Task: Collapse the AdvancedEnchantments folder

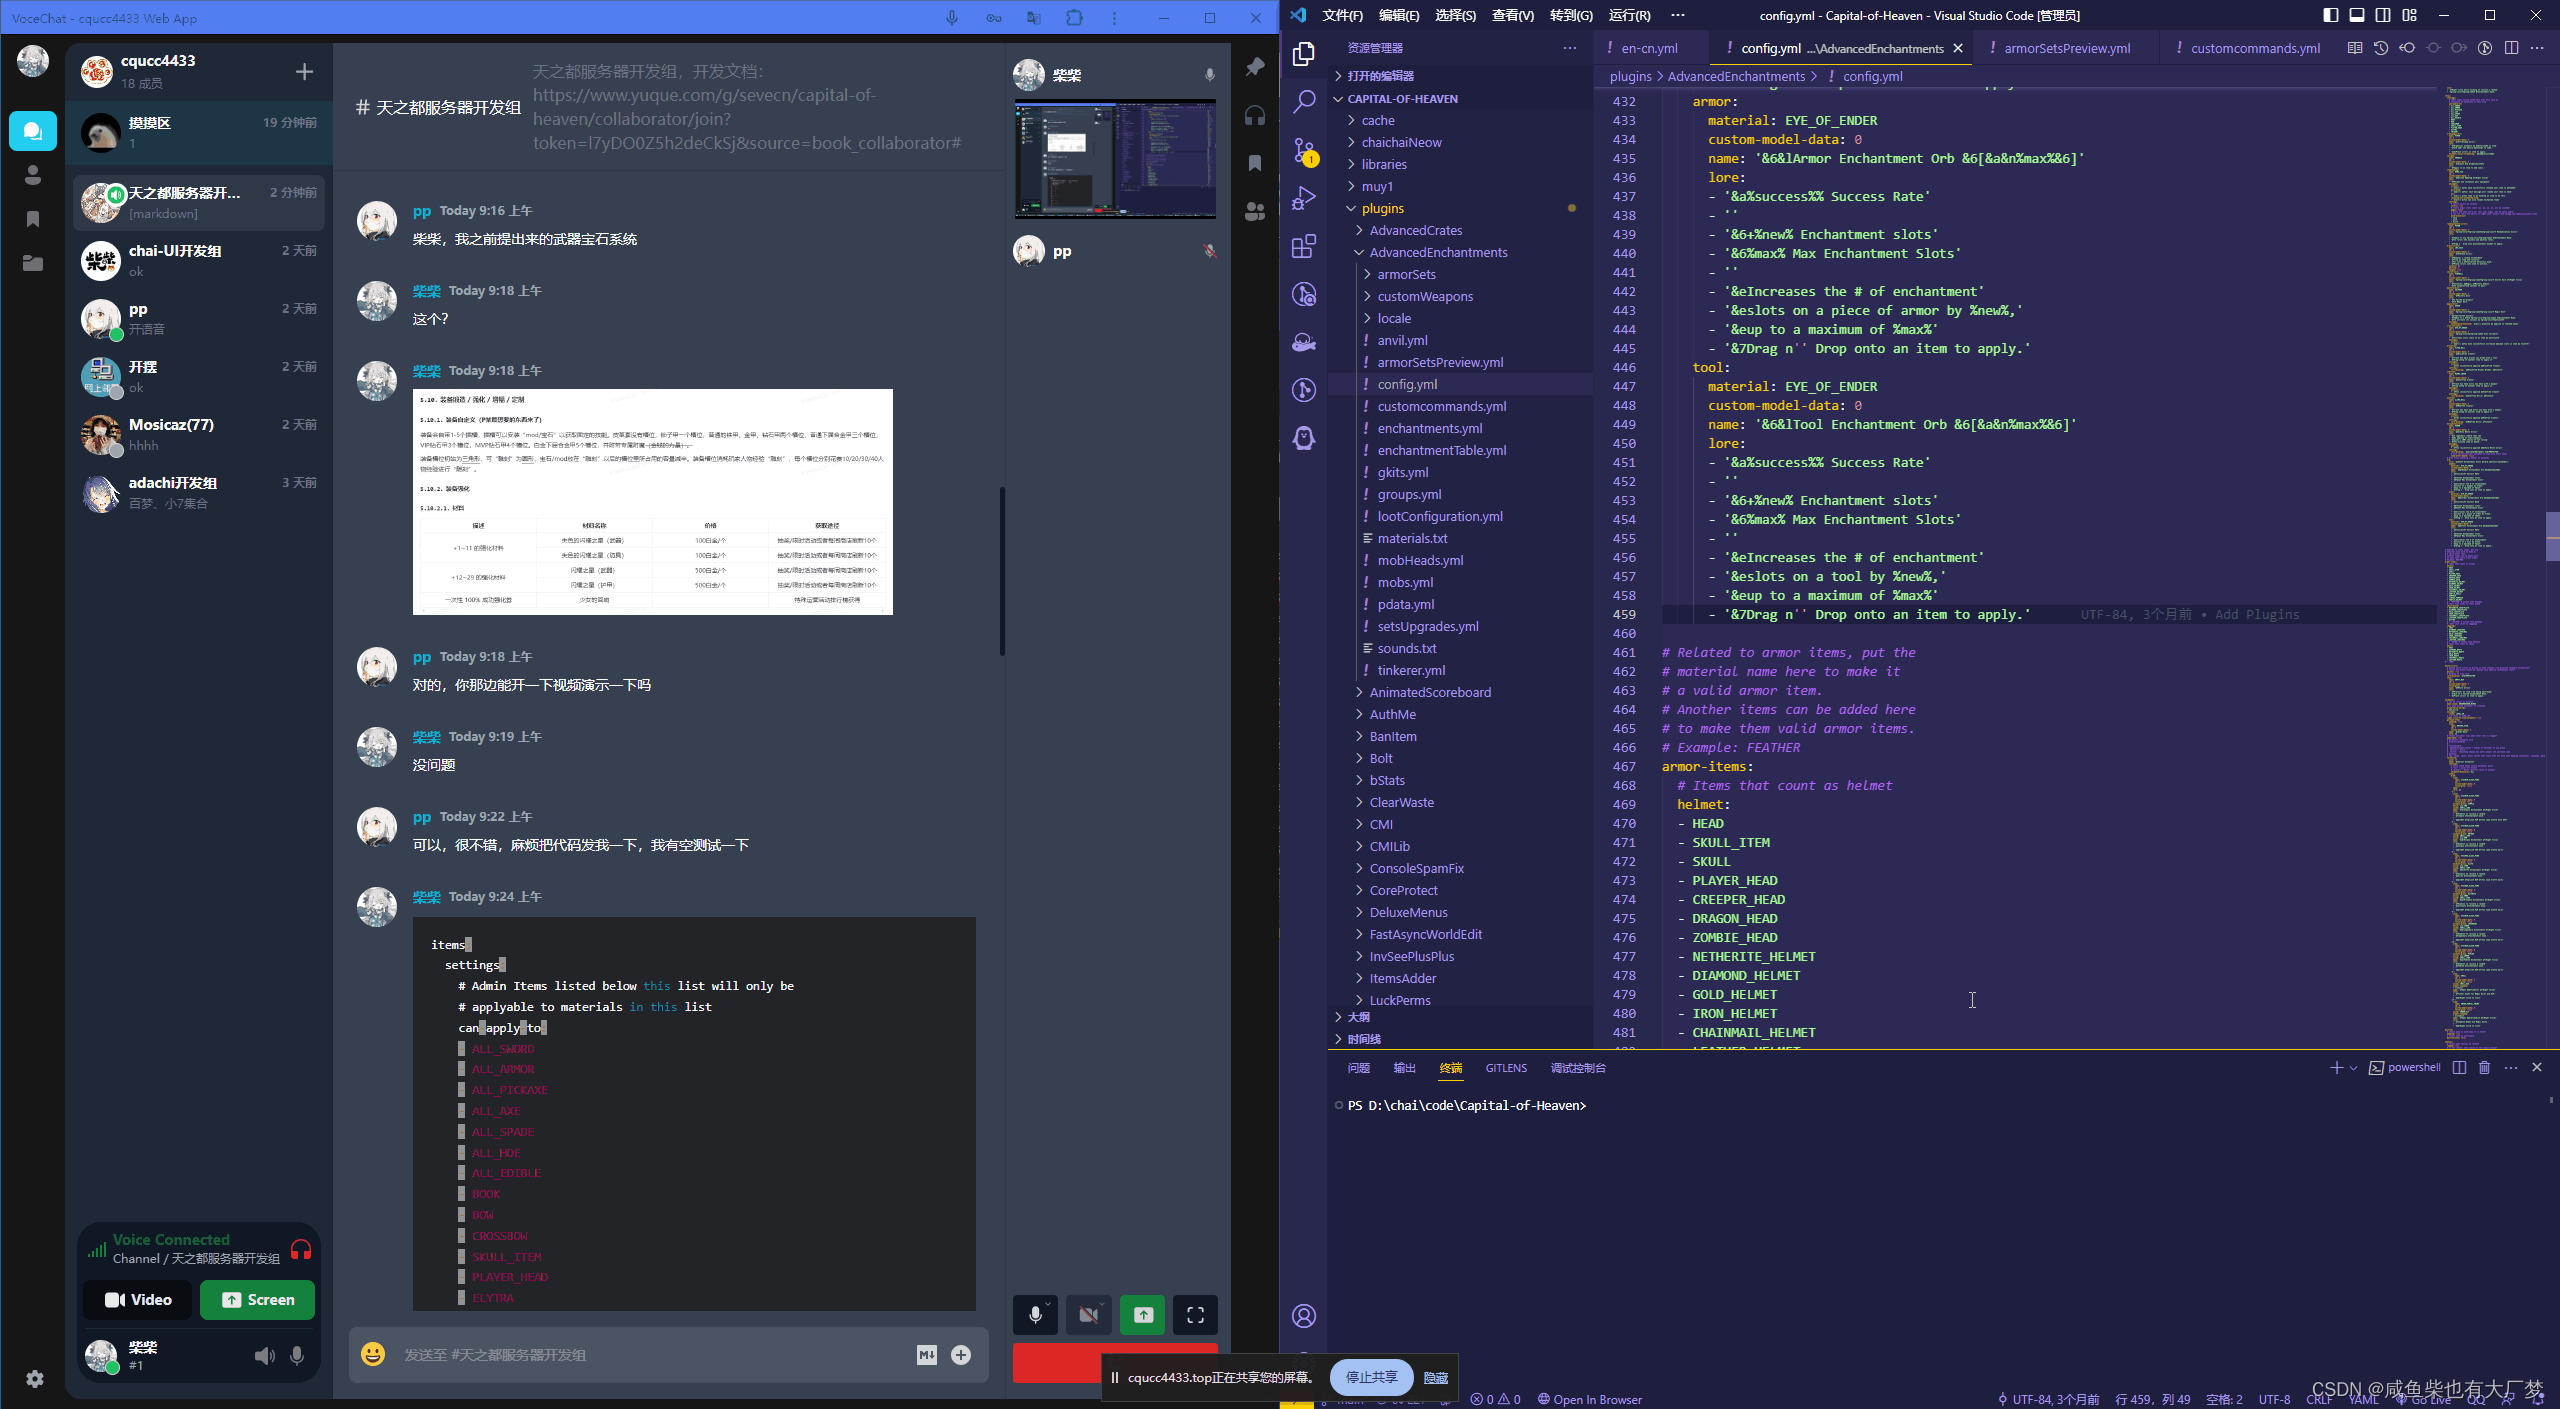Action: pyautogui.click(x=1437, y=252)
